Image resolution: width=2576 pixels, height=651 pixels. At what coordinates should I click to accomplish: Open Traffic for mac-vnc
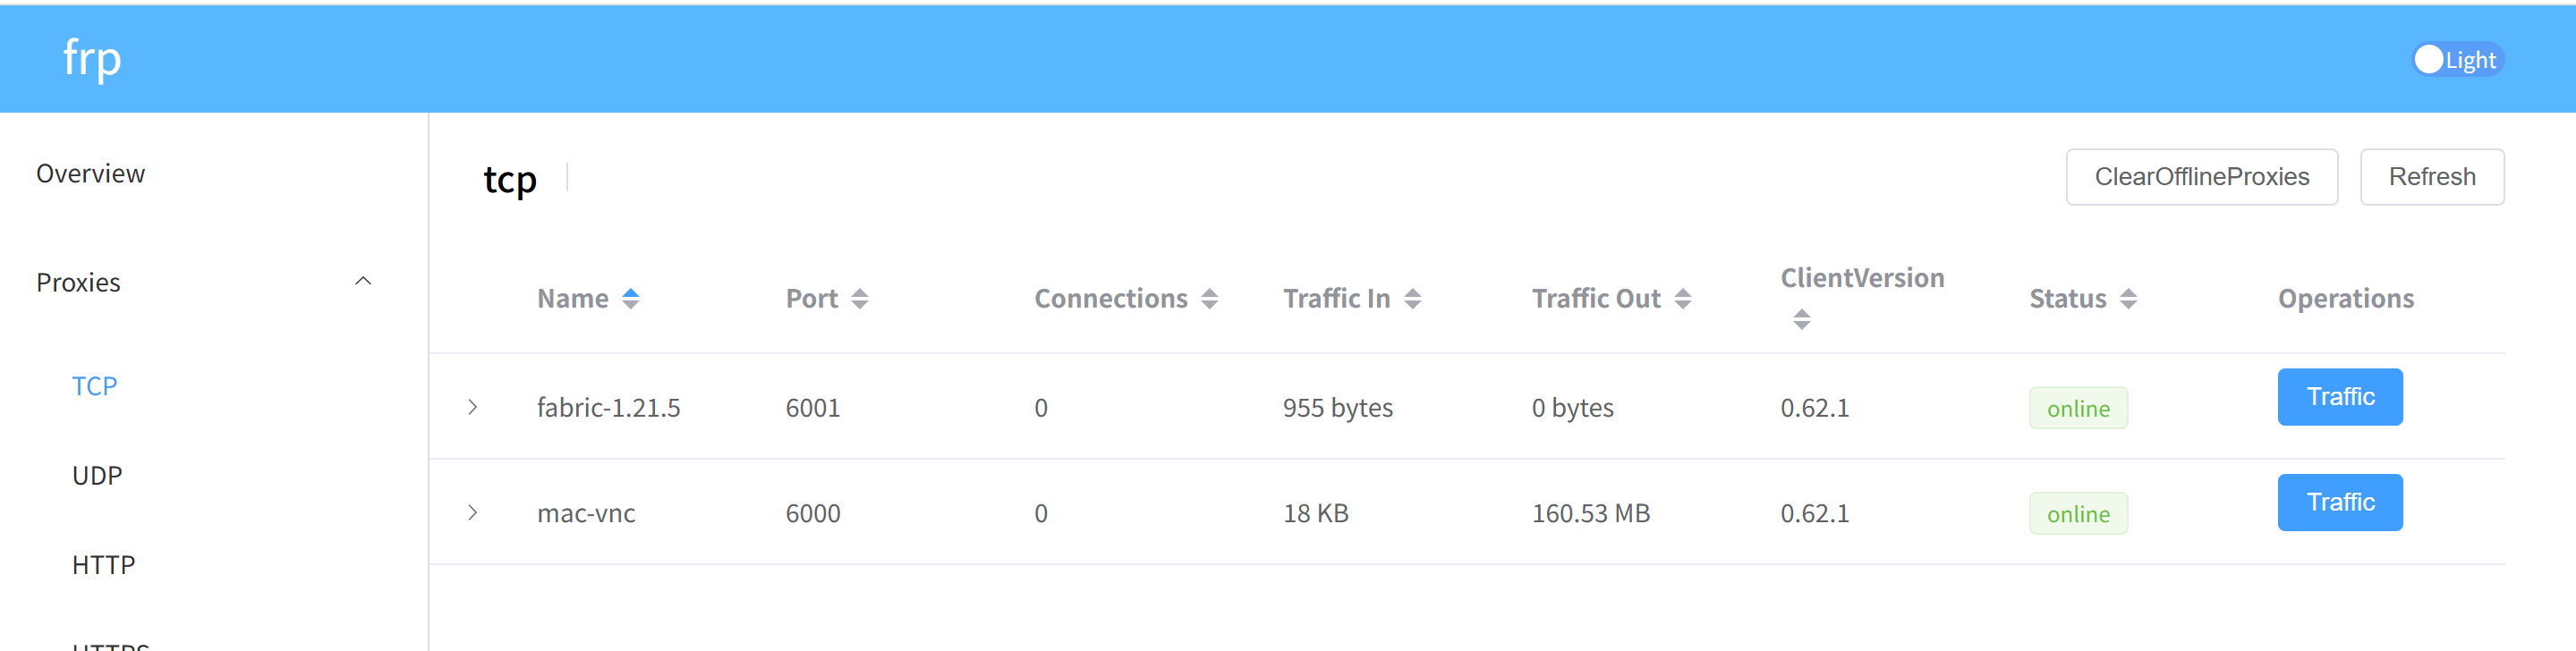point(2339,502)
